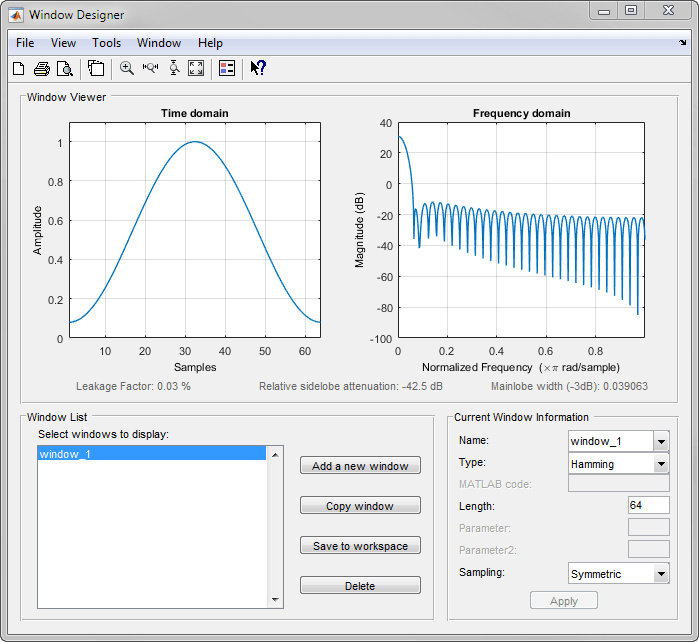Click the window list scroll up arrow

click(275, 455)
